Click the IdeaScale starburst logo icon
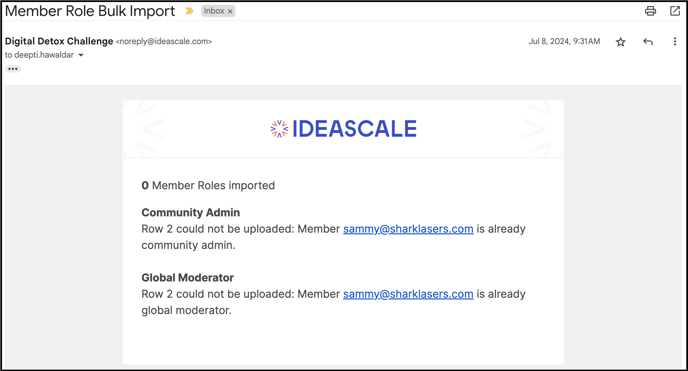This screenshot has height=371, width=688. [279, 129]
